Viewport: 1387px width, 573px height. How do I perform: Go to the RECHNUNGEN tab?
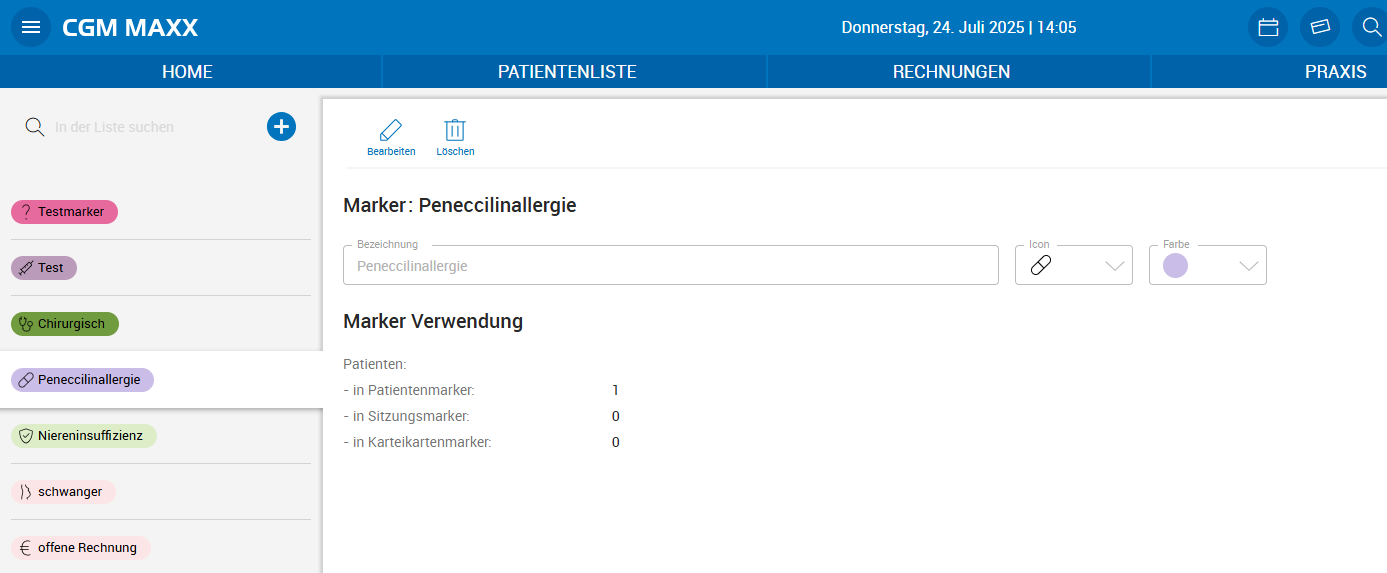tap(951, 72)
